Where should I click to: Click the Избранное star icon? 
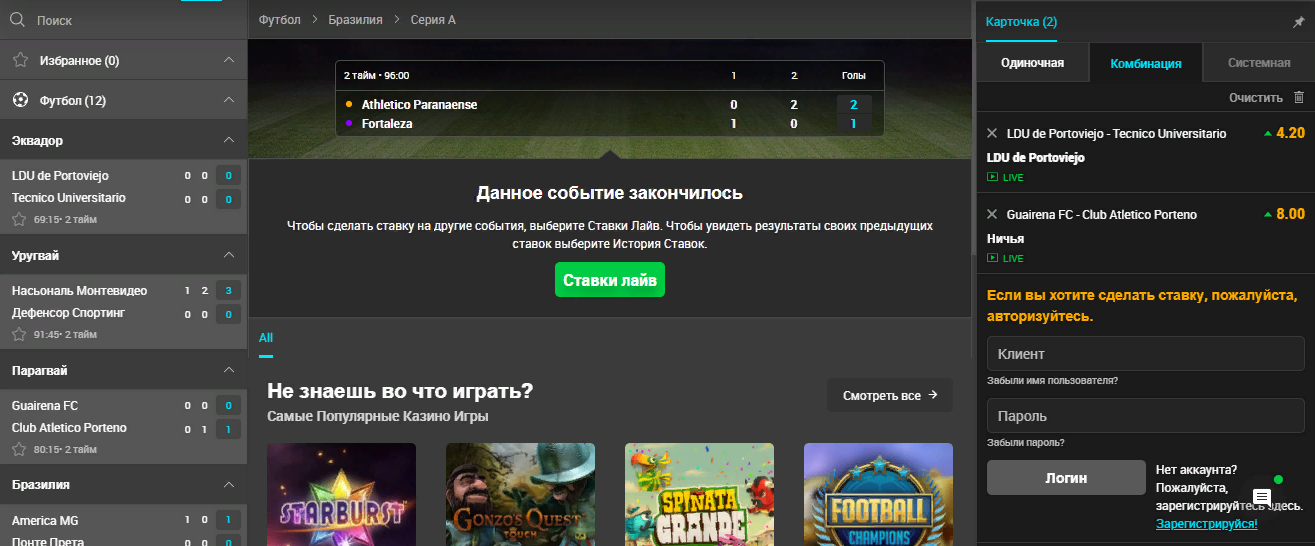pyautogui.click(x=20, y=60)
